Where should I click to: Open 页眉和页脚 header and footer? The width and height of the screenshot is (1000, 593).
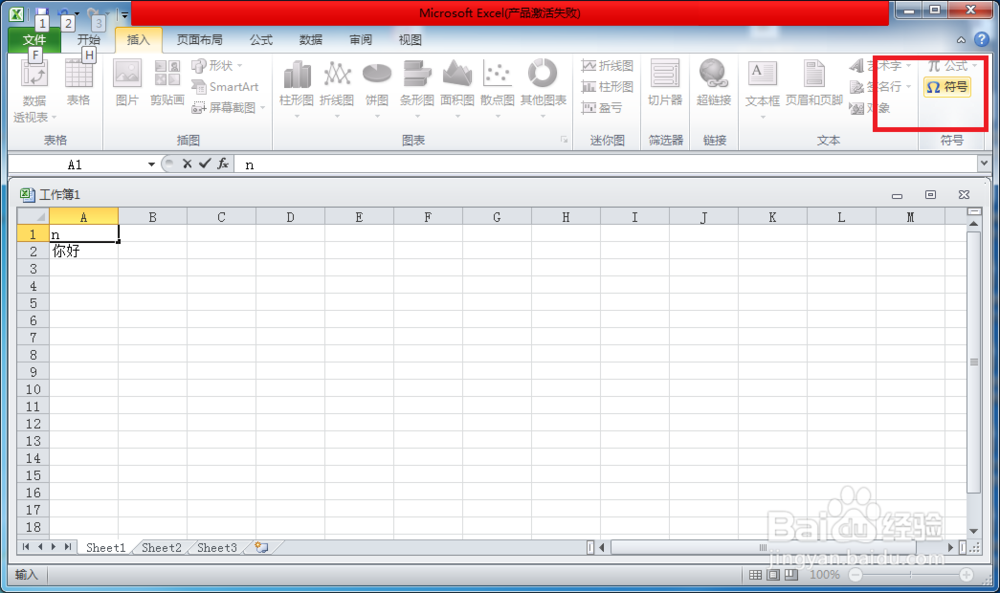[x=814, y=83]
